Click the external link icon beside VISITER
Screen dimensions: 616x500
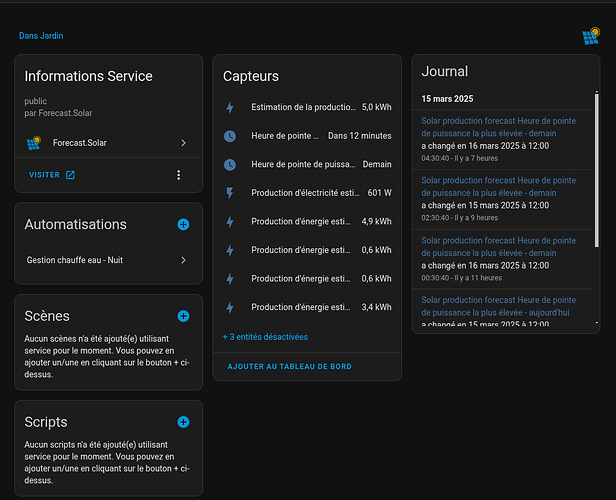70,175
